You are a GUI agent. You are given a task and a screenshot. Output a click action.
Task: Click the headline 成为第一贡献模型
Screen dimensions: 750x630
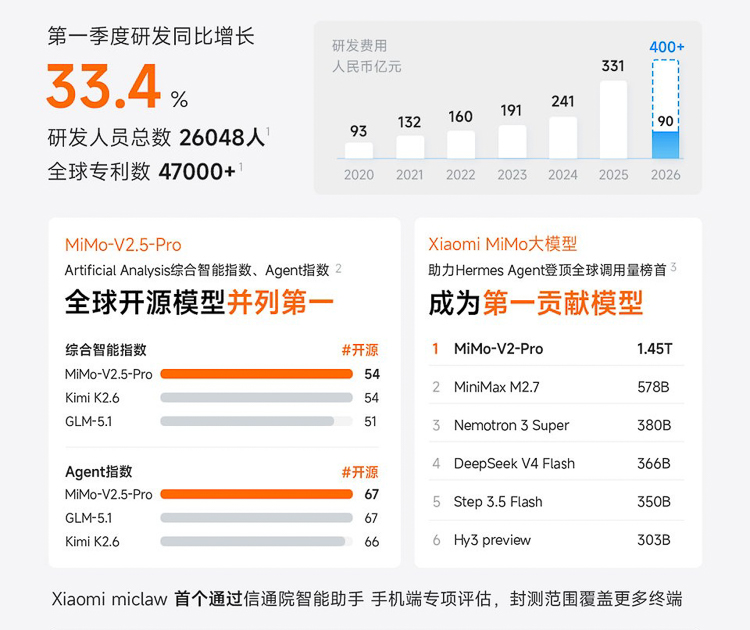tap(536, 303)
